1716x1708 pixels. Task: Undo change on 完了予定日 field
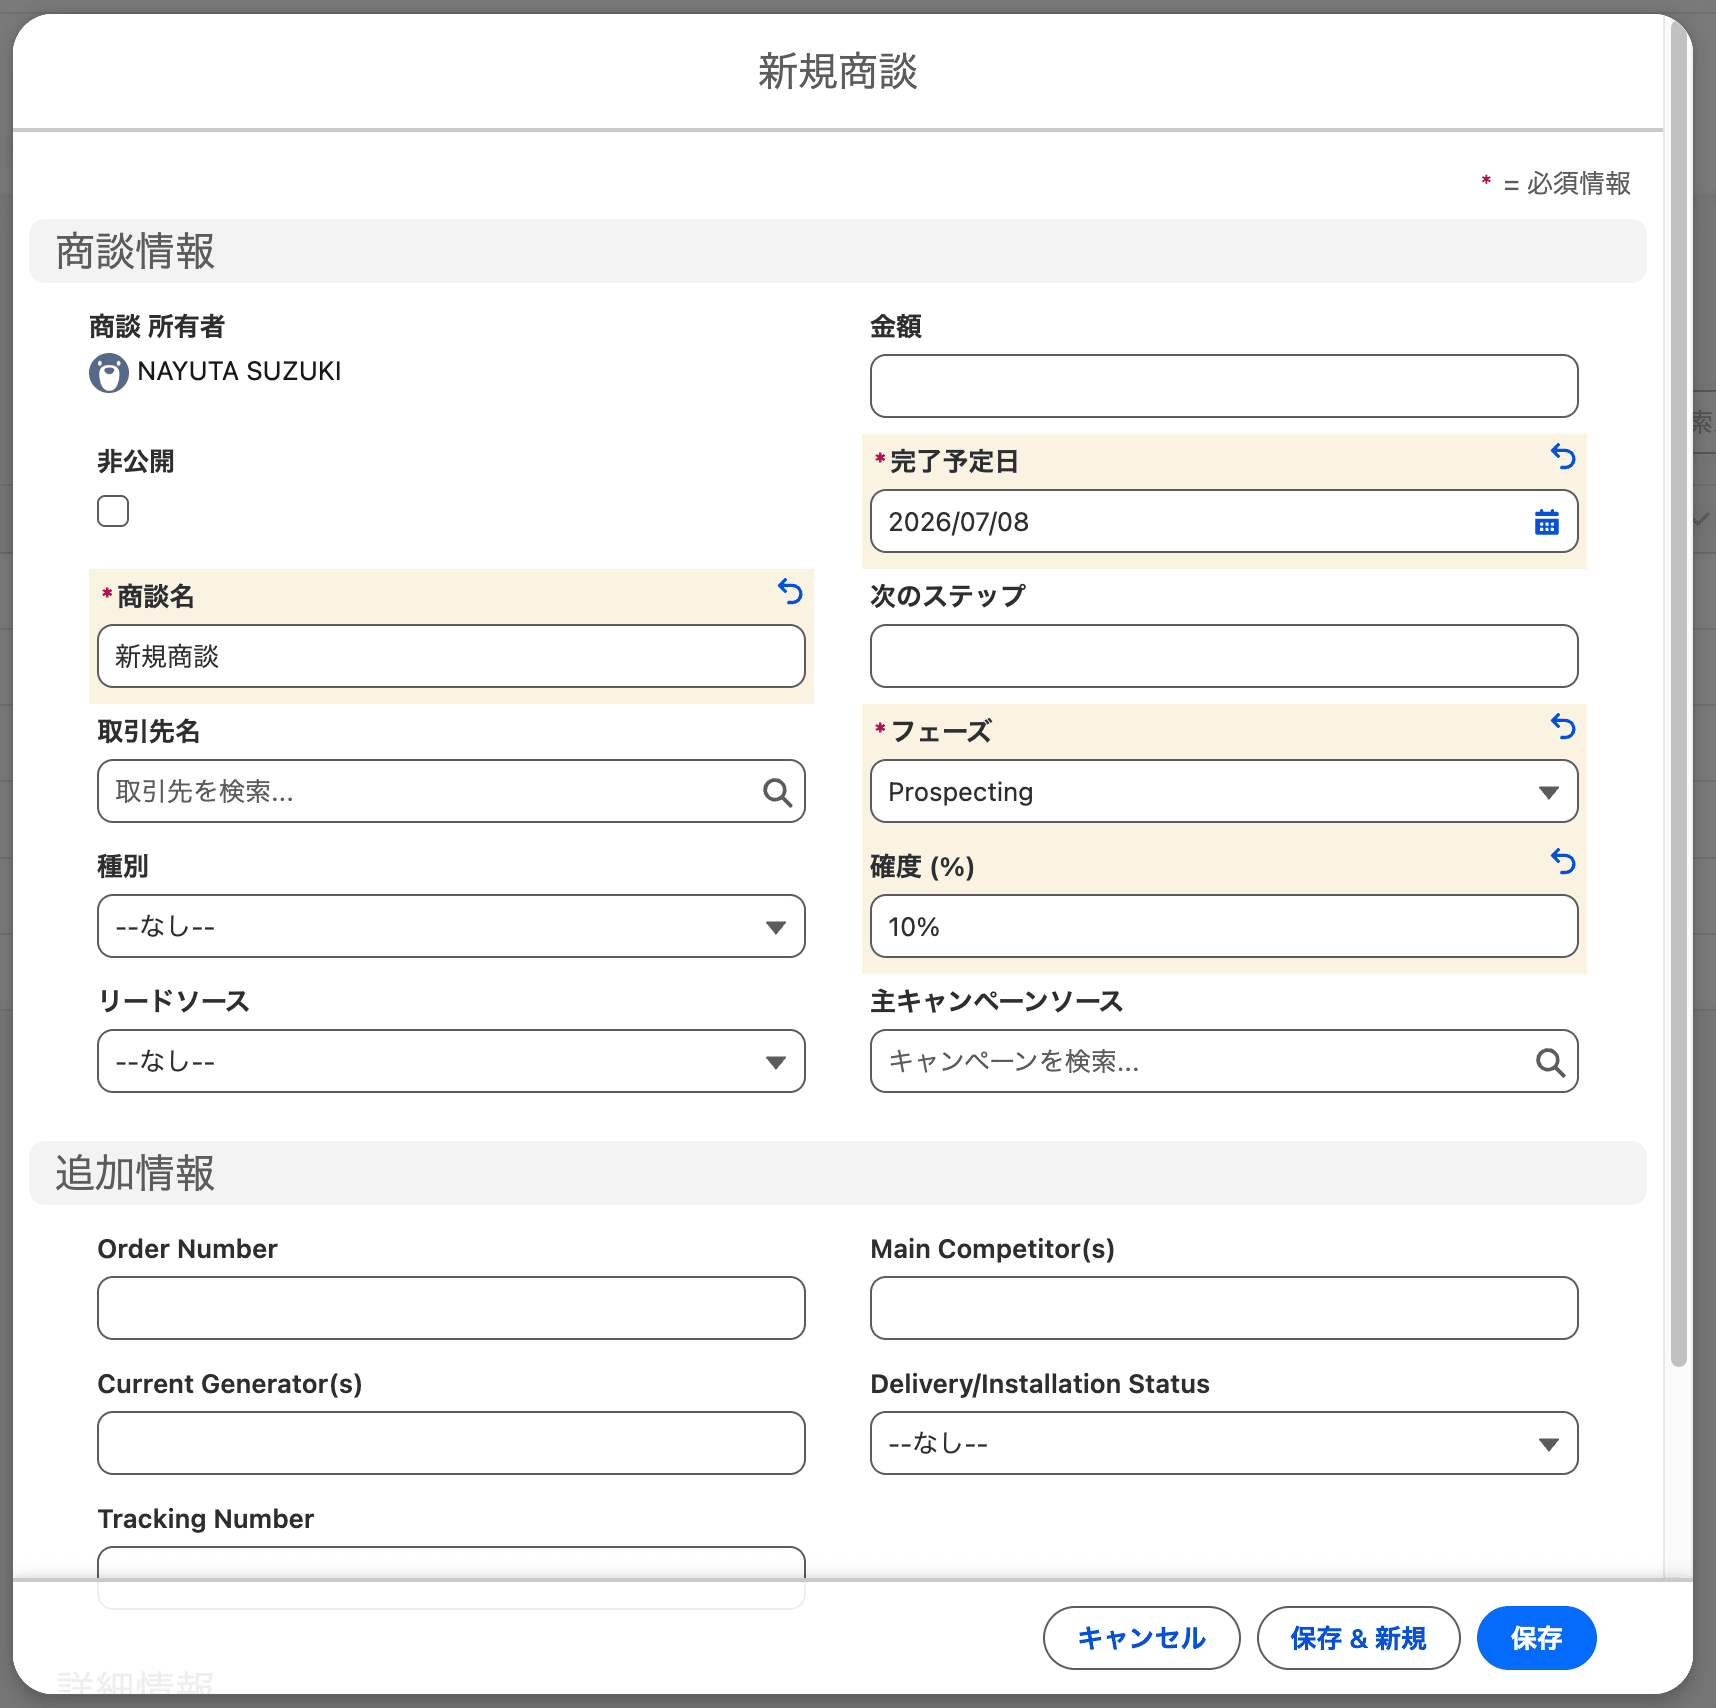(1563, 457)
